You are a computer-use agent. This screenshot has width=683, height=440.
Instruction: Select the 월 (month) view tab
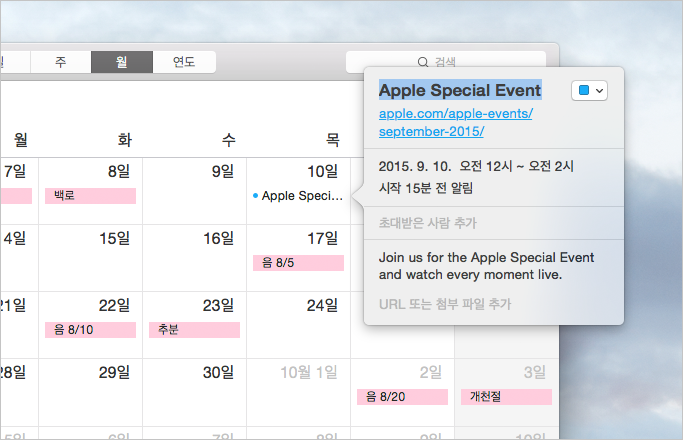[122, 62]
